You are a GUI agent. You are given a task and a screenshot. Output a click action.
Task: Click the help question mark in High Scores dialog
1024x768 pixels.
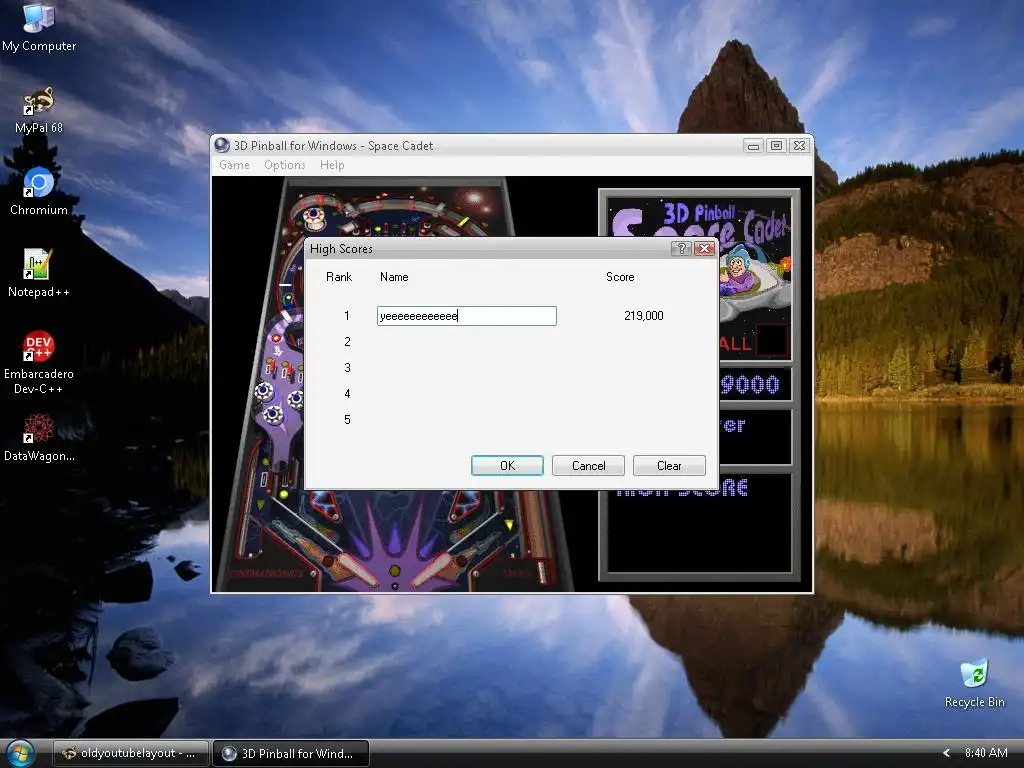pos(681,248)
